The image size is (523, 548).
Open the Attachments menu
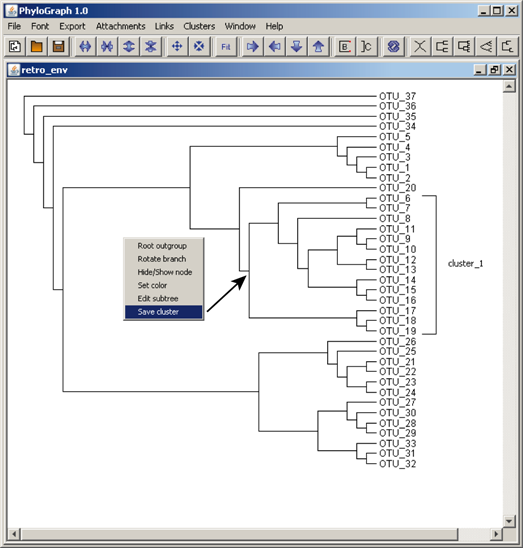121,26
